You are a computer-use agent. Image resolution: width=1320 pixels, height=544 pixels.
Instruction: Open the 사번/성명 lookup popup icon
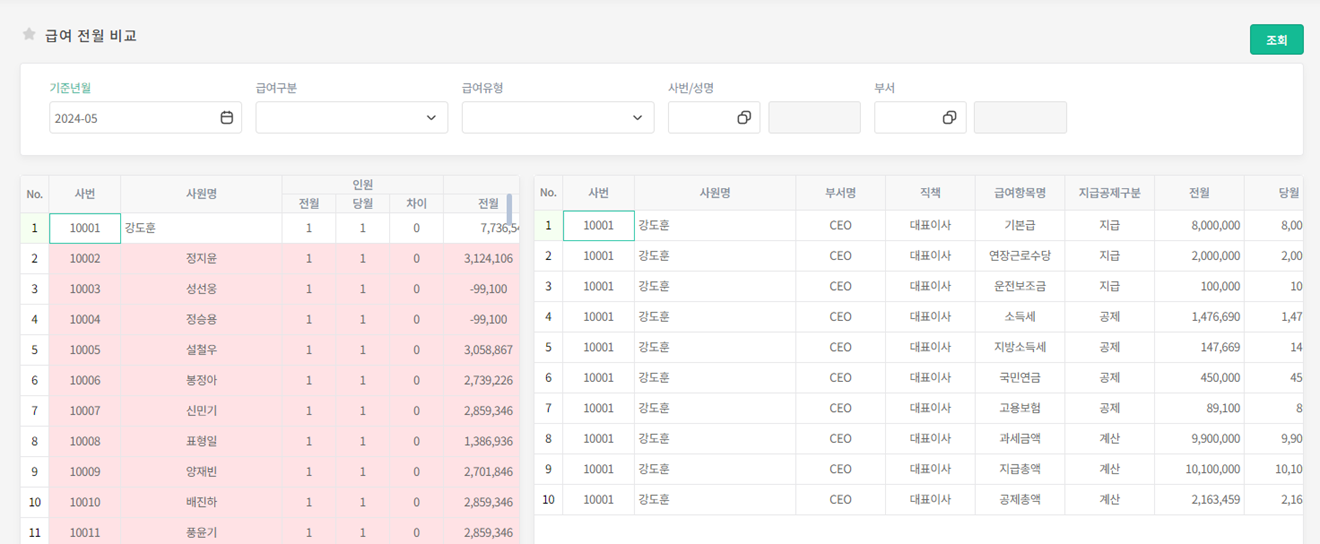pyautogui.click(x=744, y=118)
